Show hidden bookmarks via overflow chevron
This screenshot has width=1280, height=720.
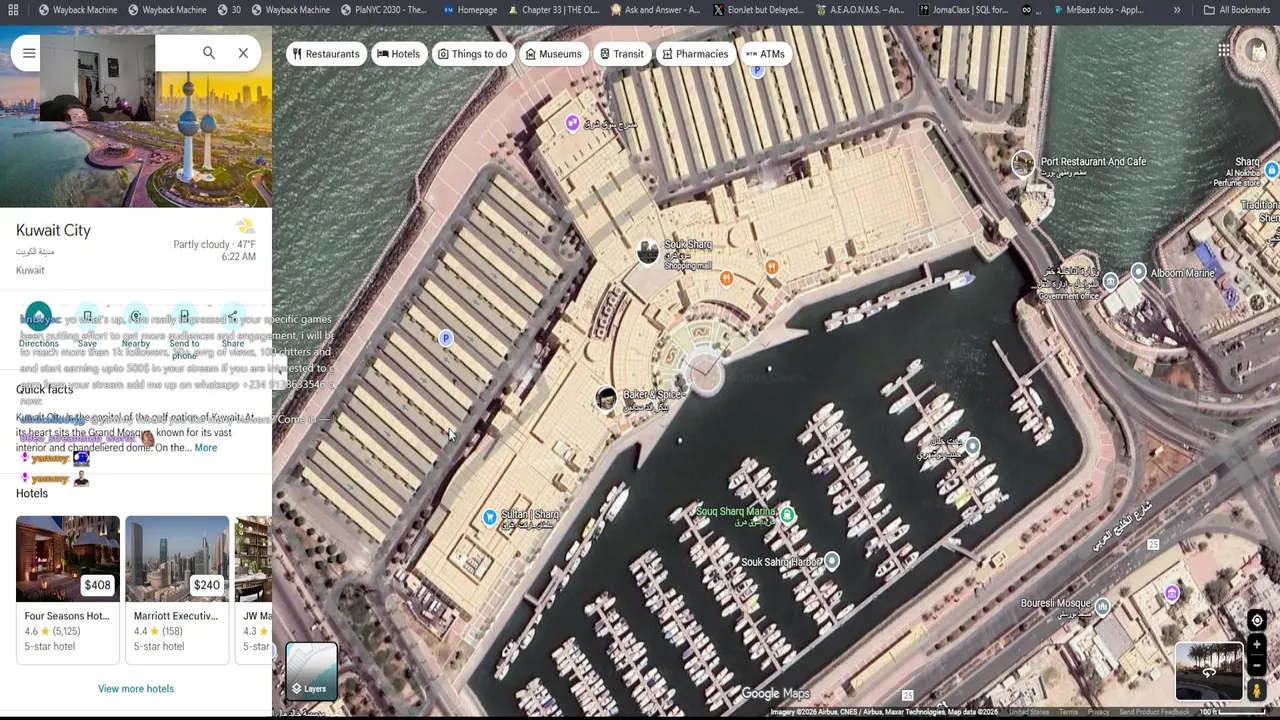(x=1177, y=10)
